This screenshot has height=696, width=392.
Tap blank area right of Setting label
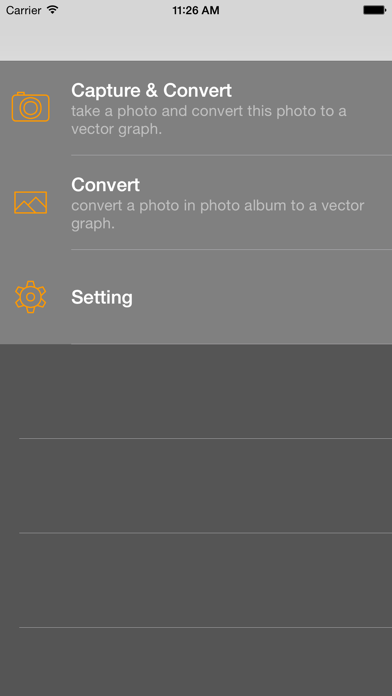tap(262, 297)
